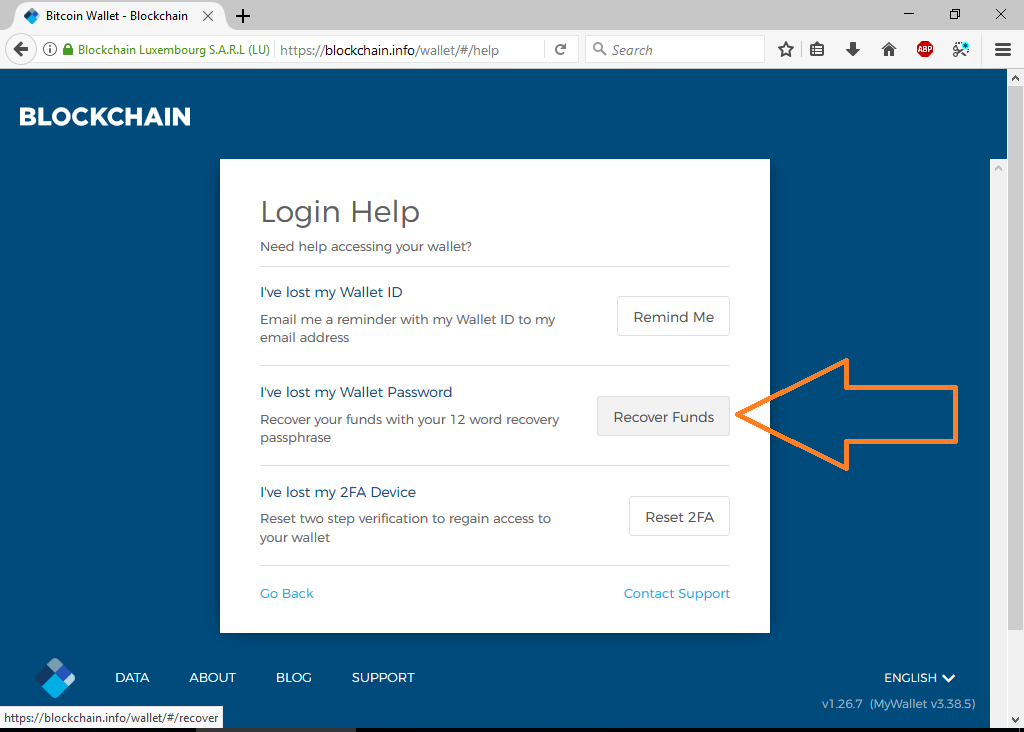Bookmark this page with the star icon
The image size is (1024, 732).
pyautogui.click(x=786, y=50)
